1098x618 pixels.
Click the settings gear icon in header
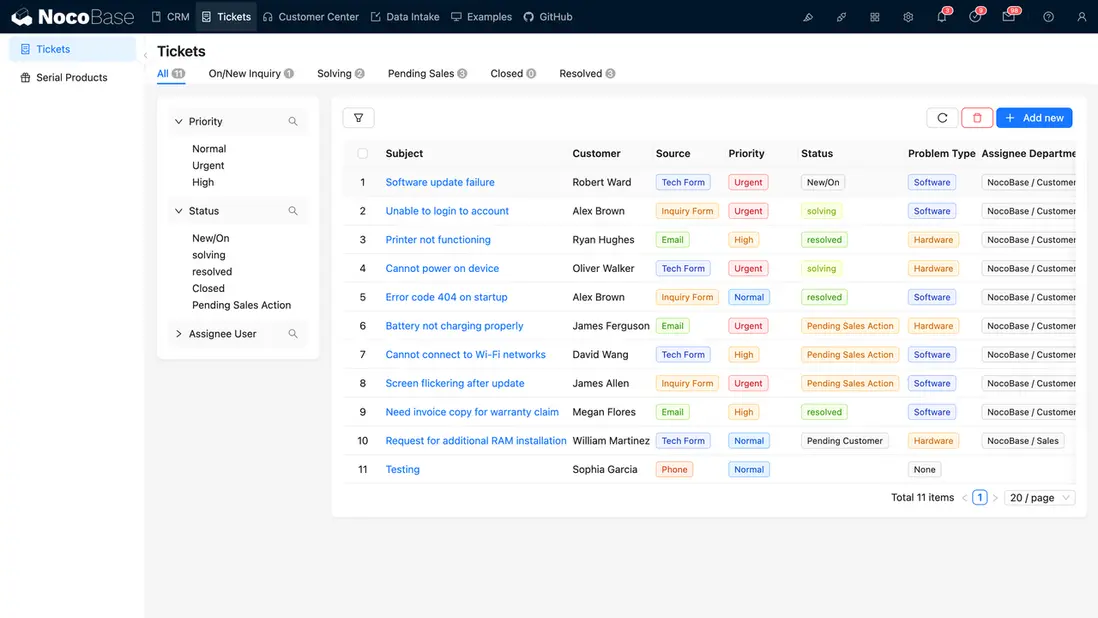(x=908, y=17)
